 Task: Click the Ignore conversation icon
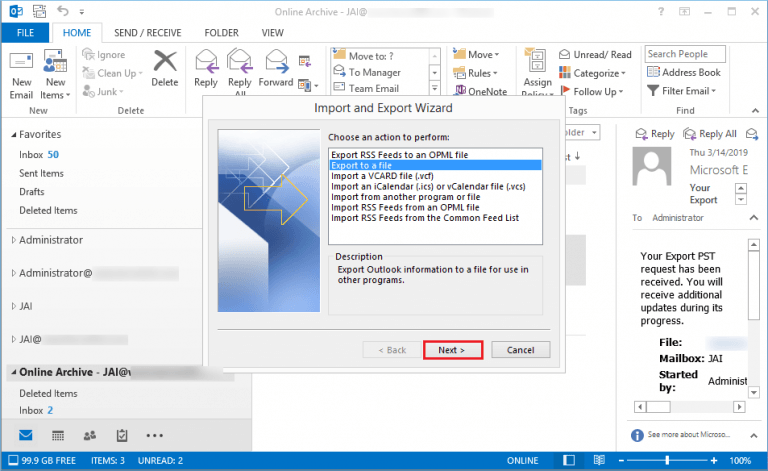(x=88, y=54)
